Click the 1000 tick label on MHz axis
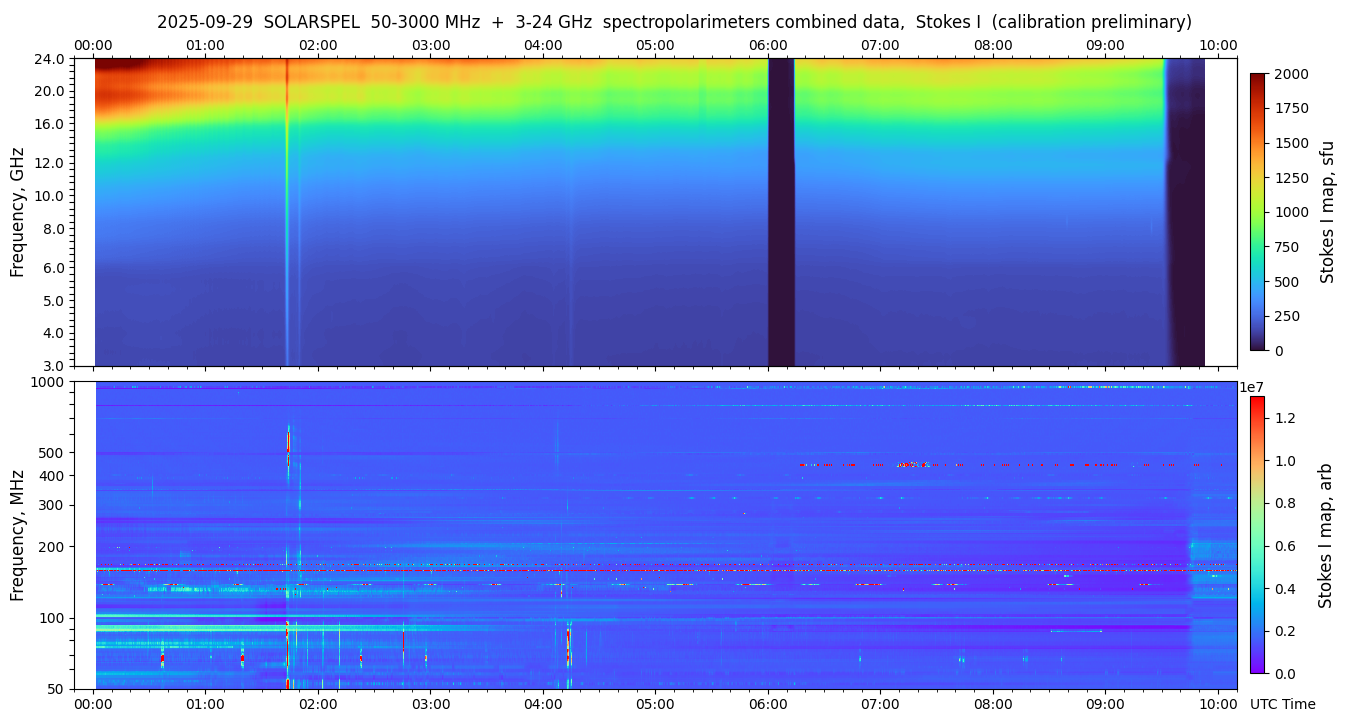The height and width of the screenshot is (725, 1350). [x=49, y=382]
